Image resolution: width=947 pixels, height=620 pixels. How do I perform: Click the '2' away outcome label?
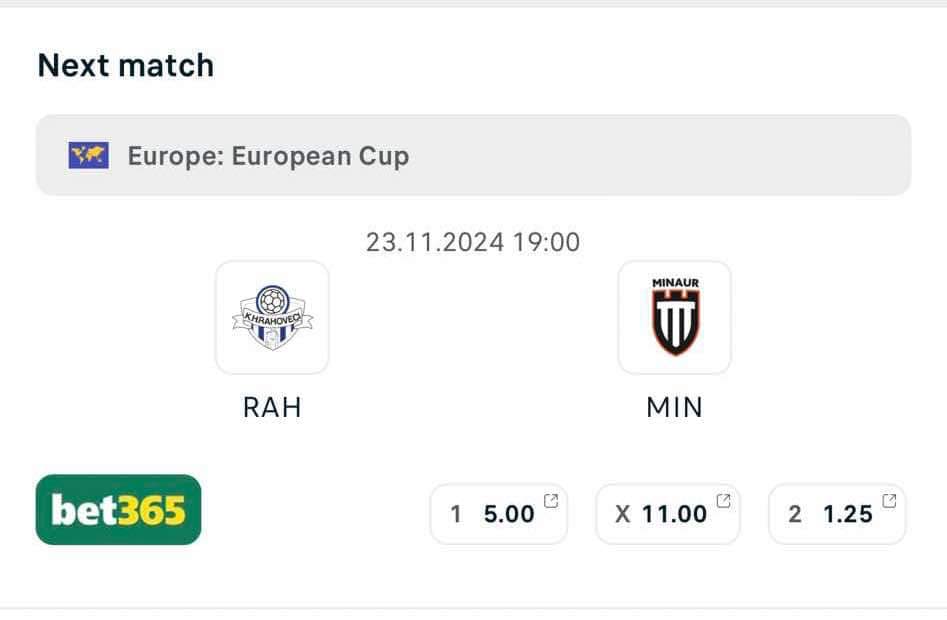coord(795,514)
